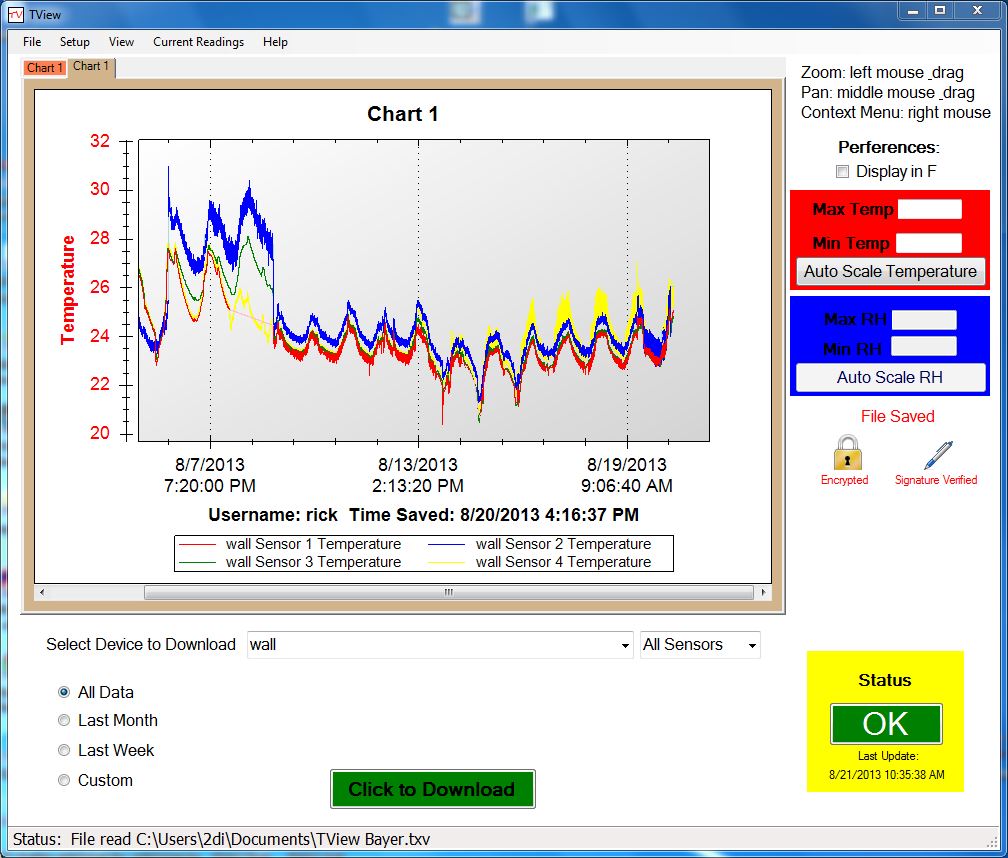Click the green OK status button

point(886,724)
